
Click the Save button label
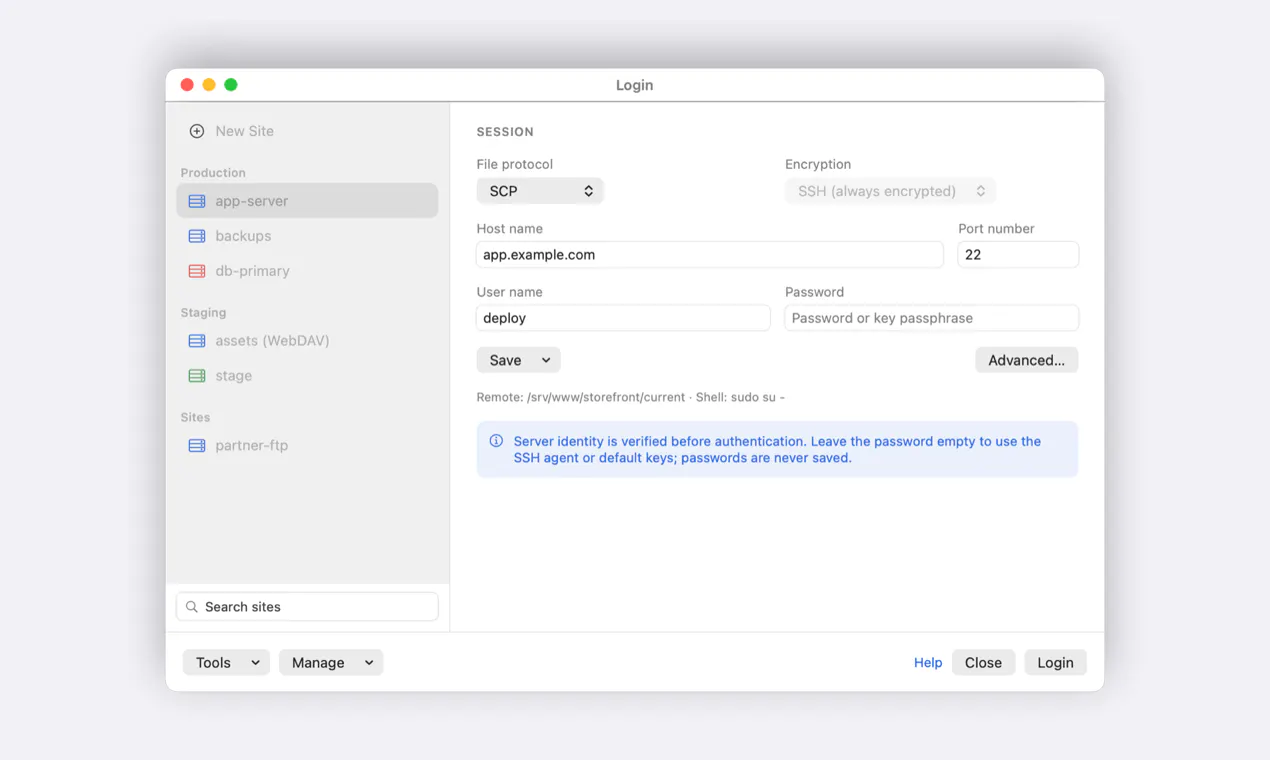pyautogui.click(x=505, y=360)
